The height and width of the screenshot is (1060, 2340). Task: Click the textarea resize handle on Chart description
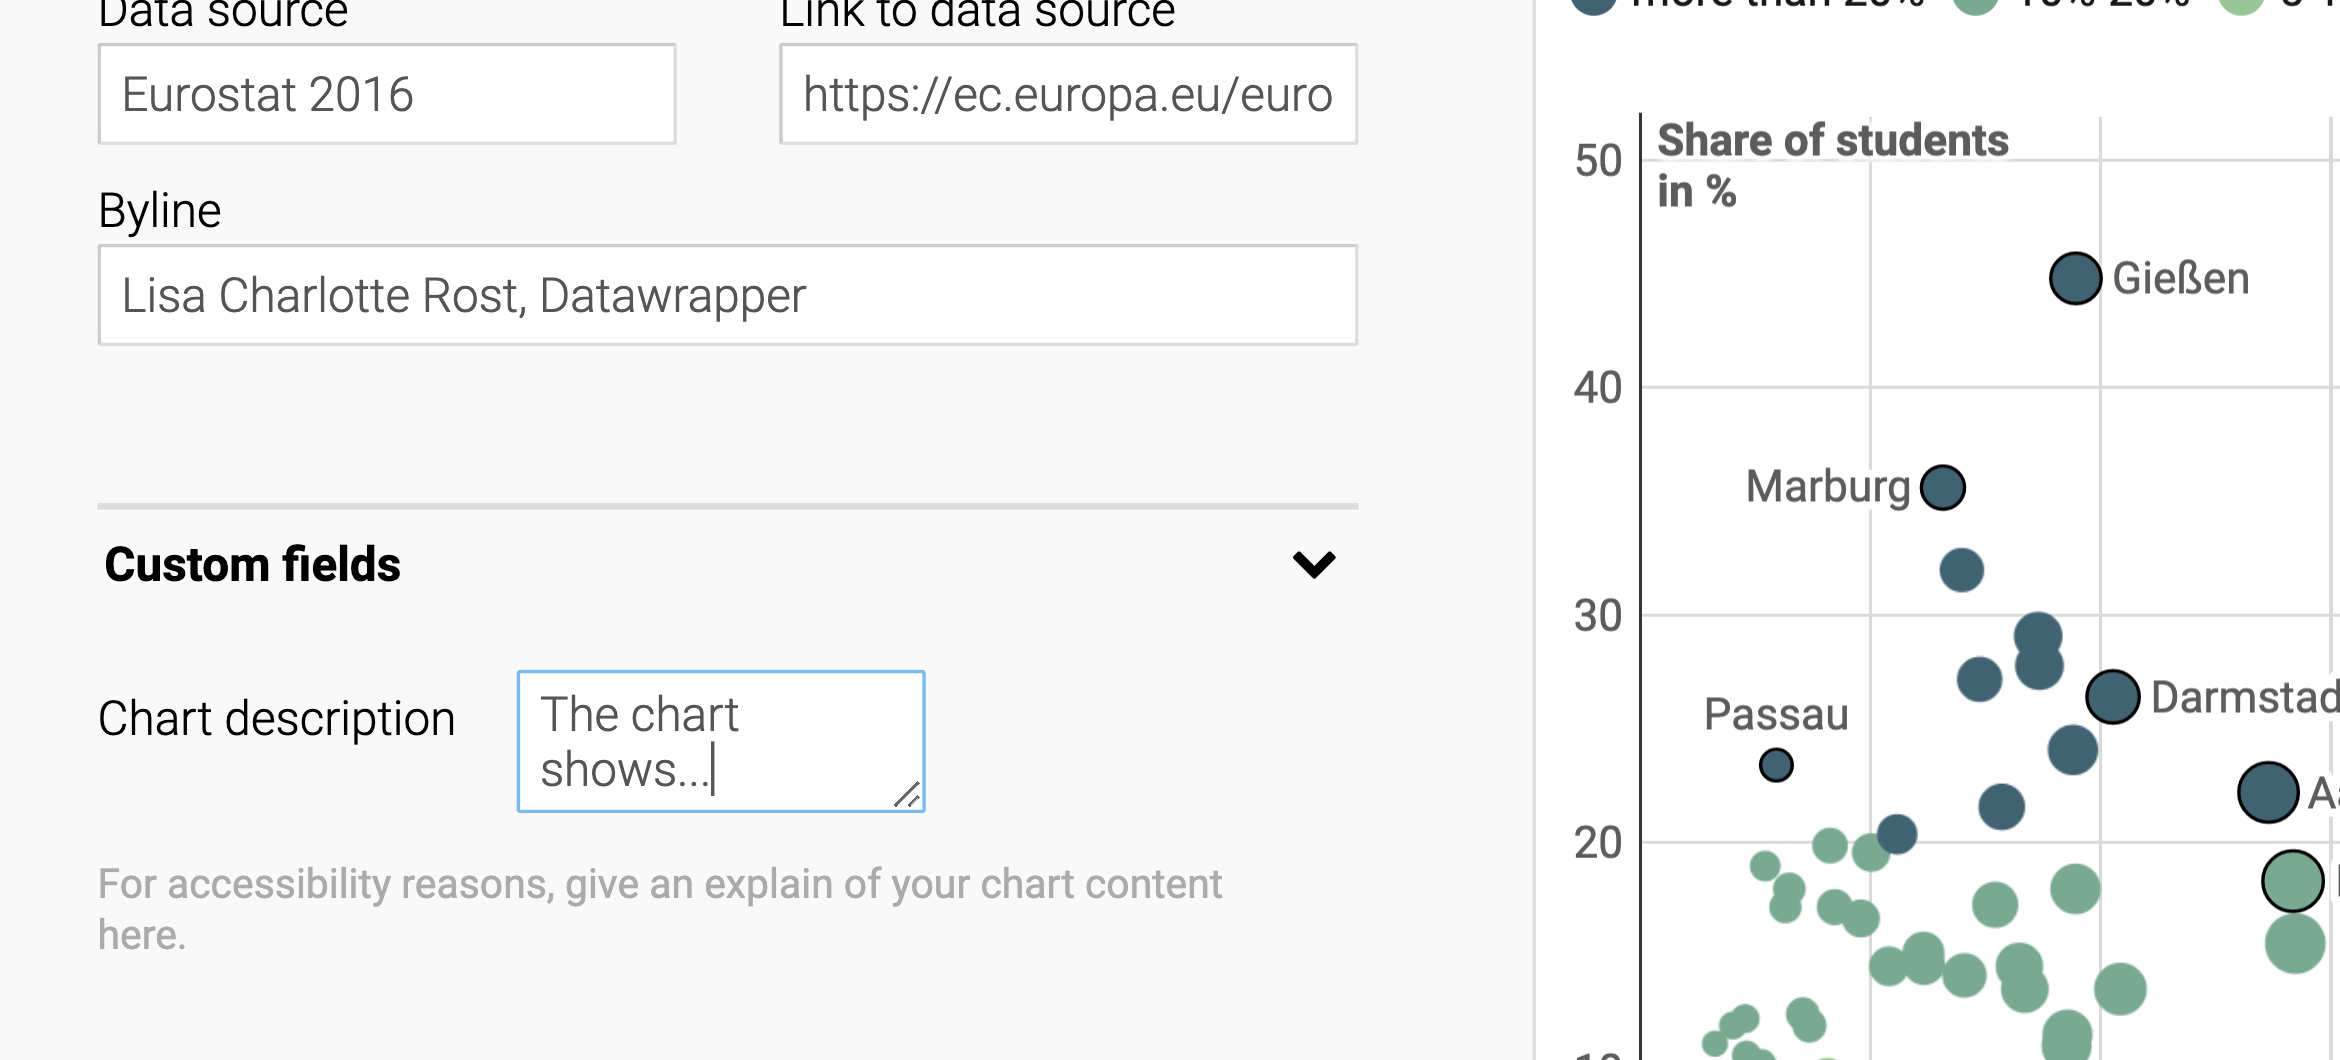click(908, 797)
